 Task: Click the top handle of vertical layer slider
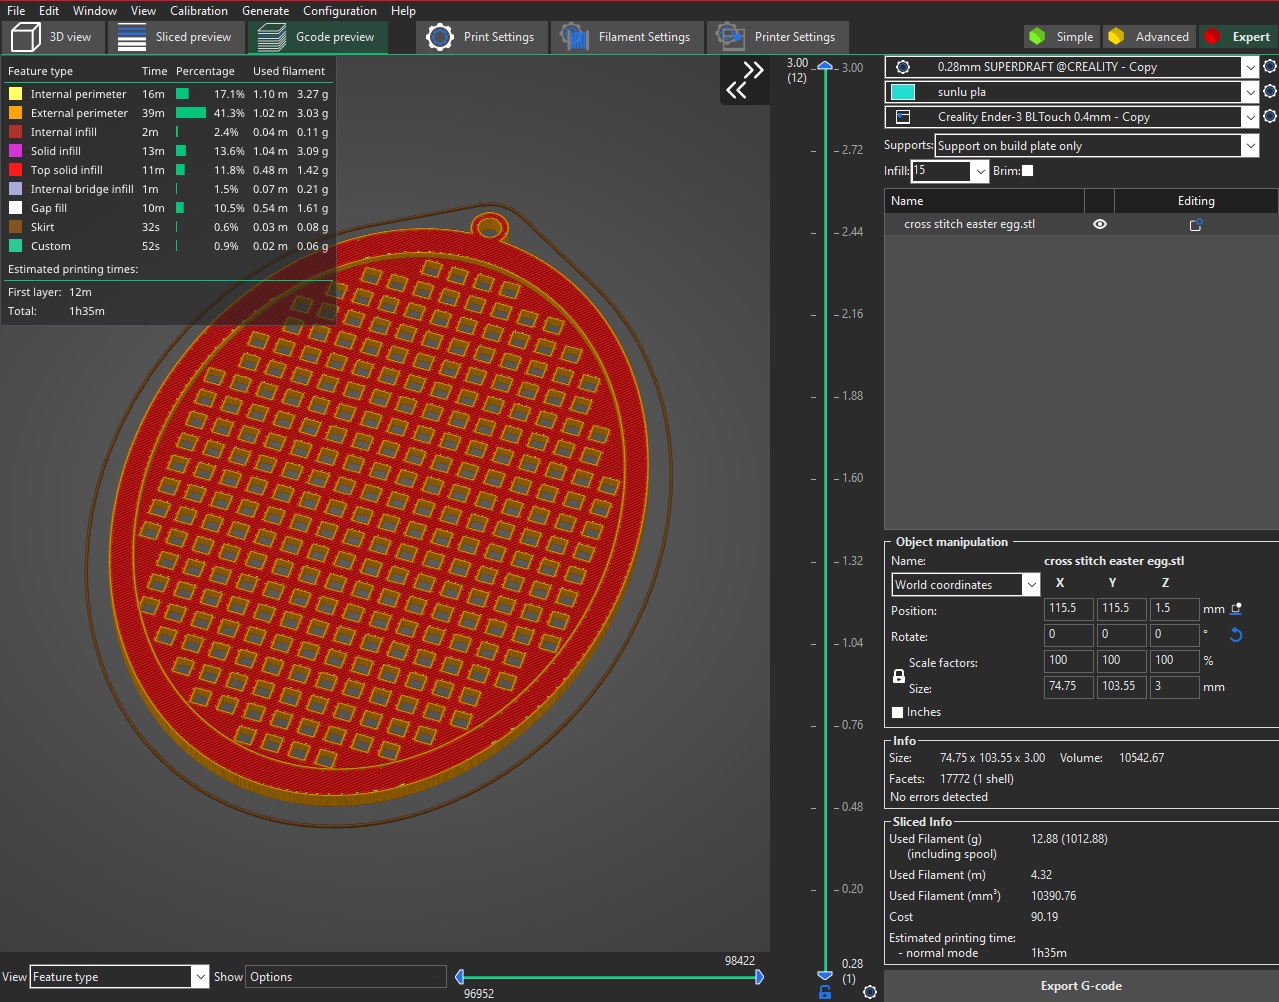[x=825, y=66]
